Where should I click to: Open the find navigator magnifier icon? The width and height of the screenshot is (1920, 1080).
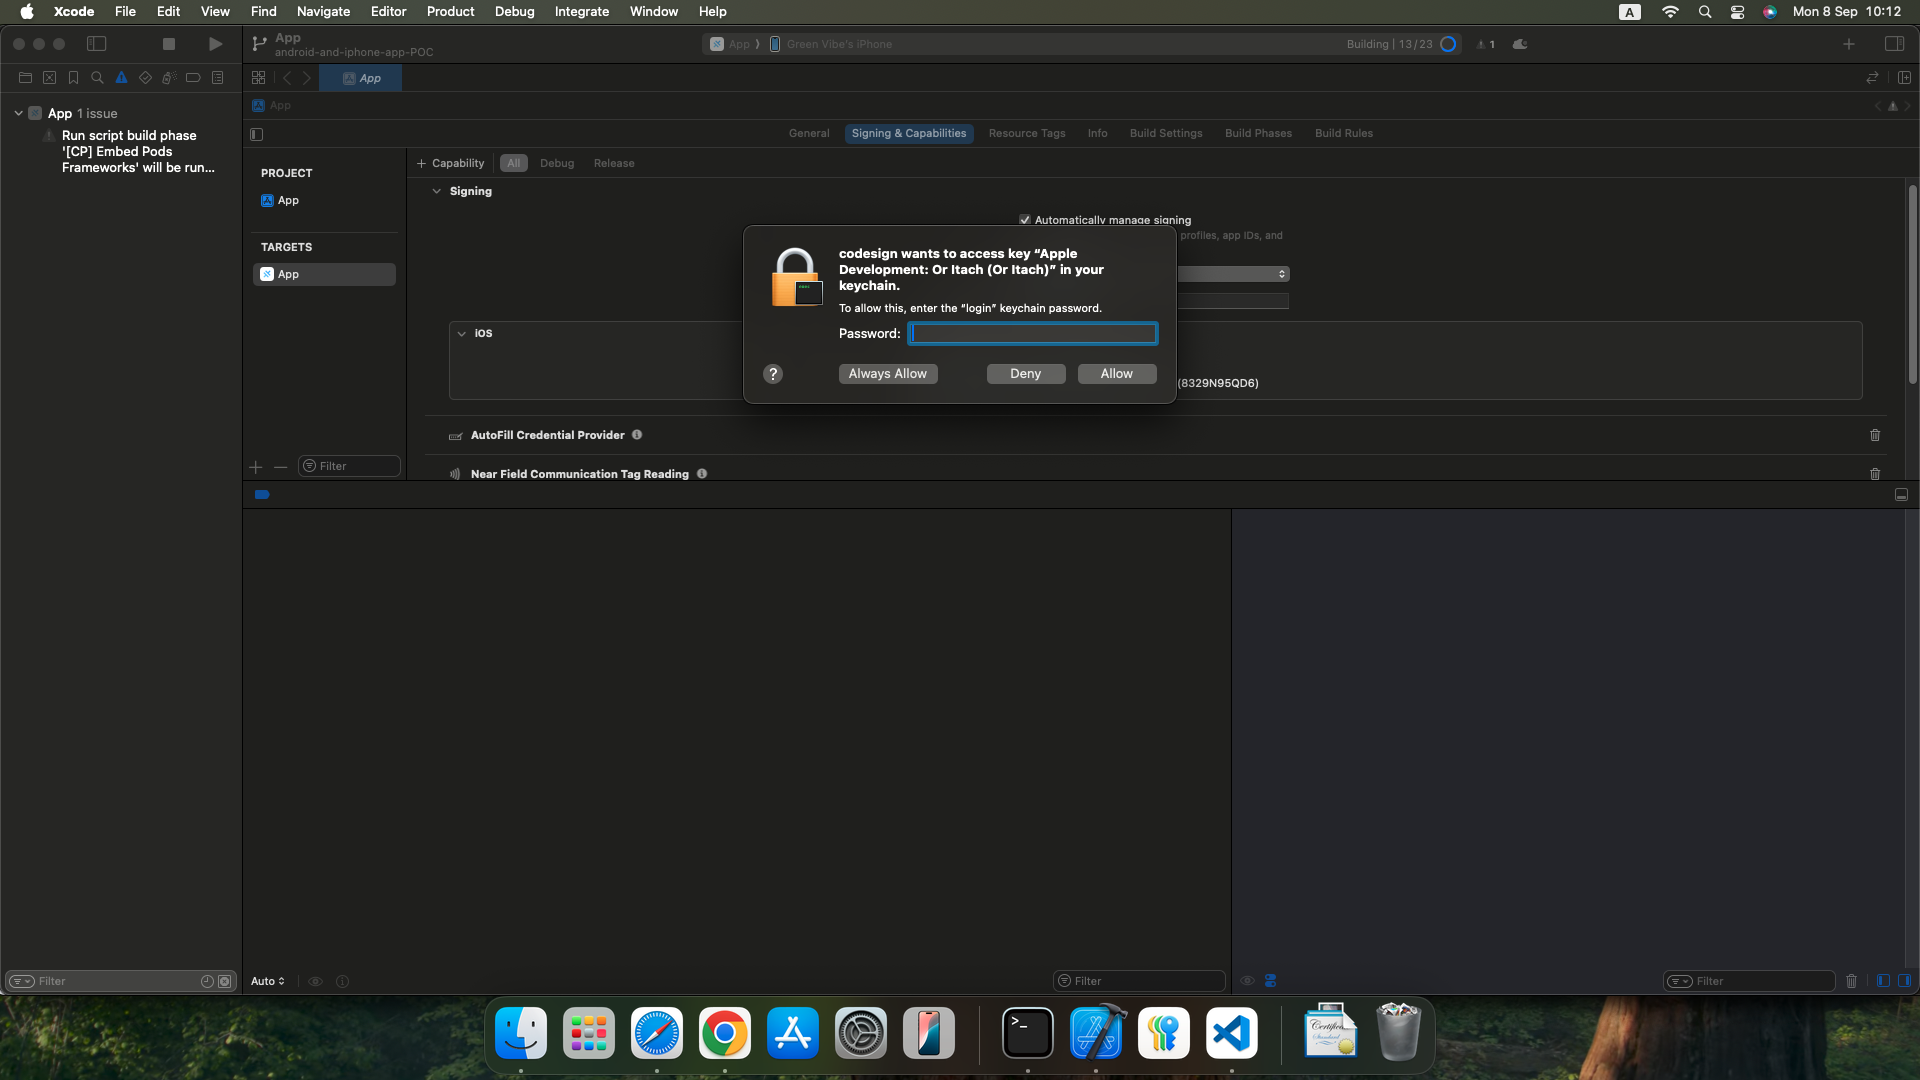97,78
